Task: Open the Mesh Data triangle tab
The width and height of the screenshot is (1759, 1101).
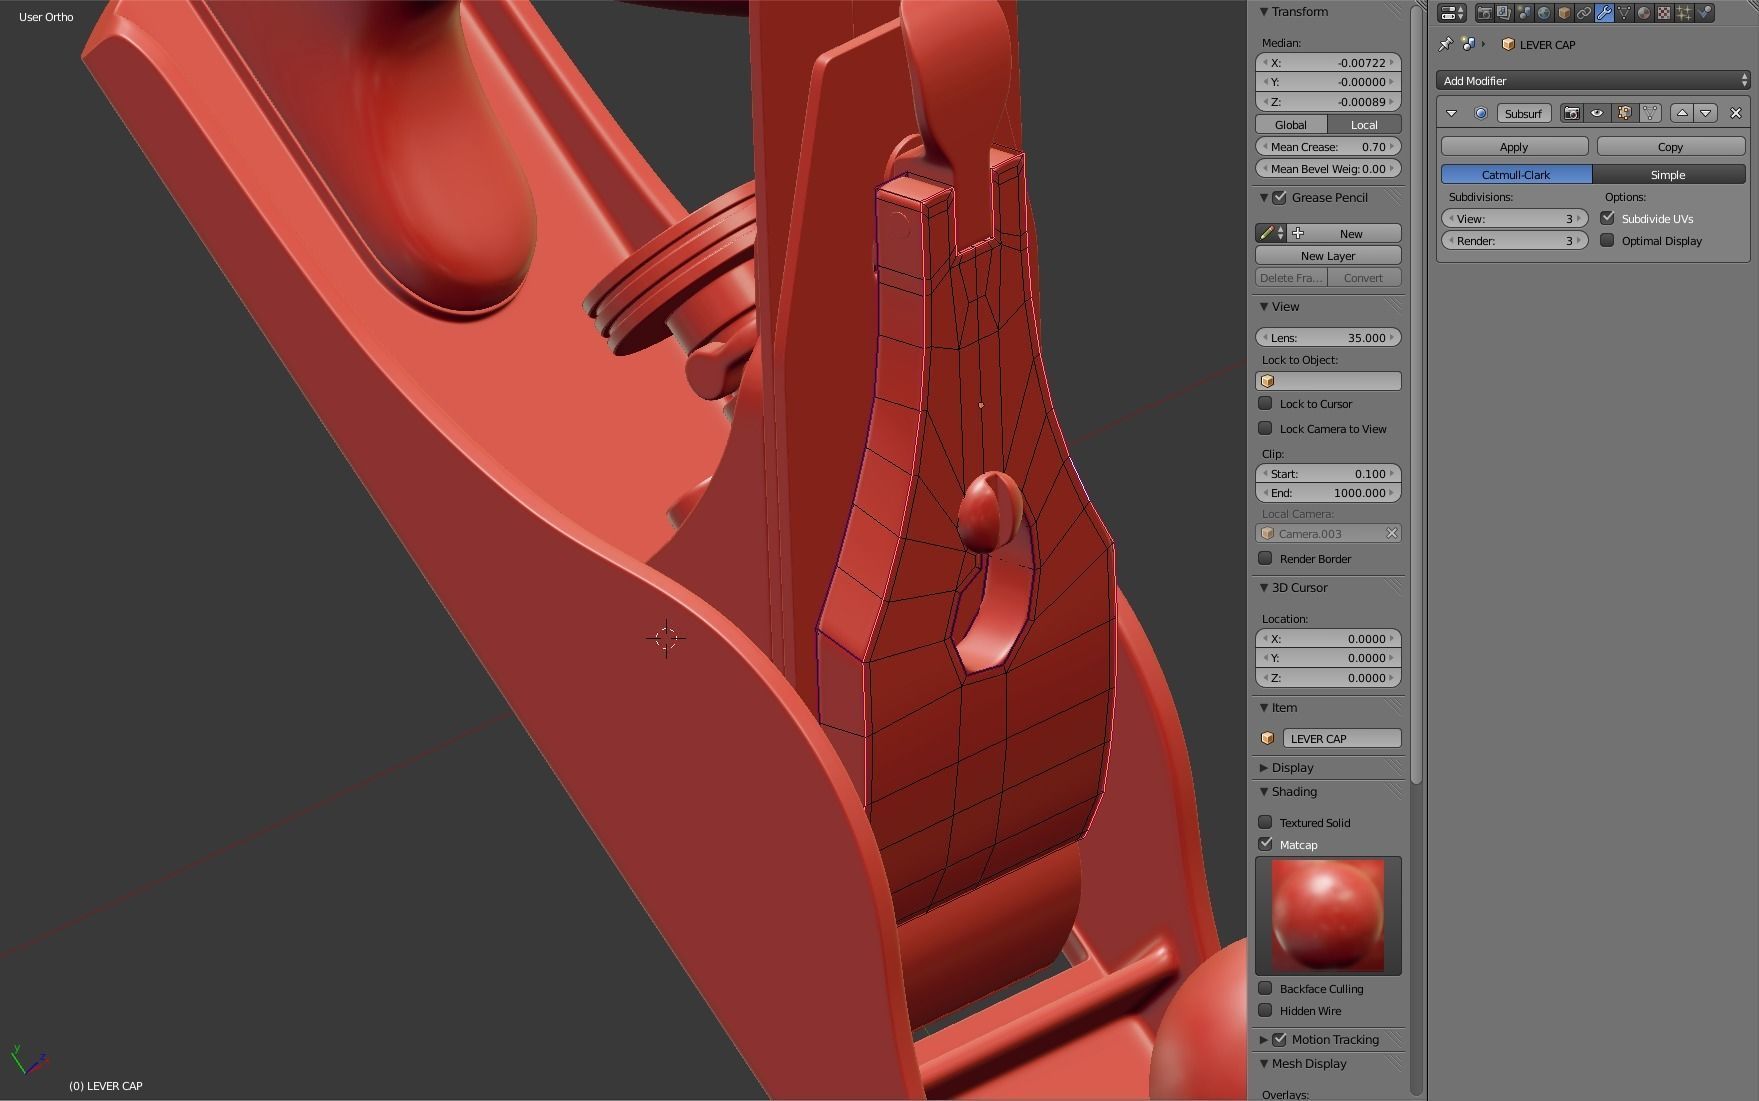Action: pyautogui.click(x=1624, y=13)
